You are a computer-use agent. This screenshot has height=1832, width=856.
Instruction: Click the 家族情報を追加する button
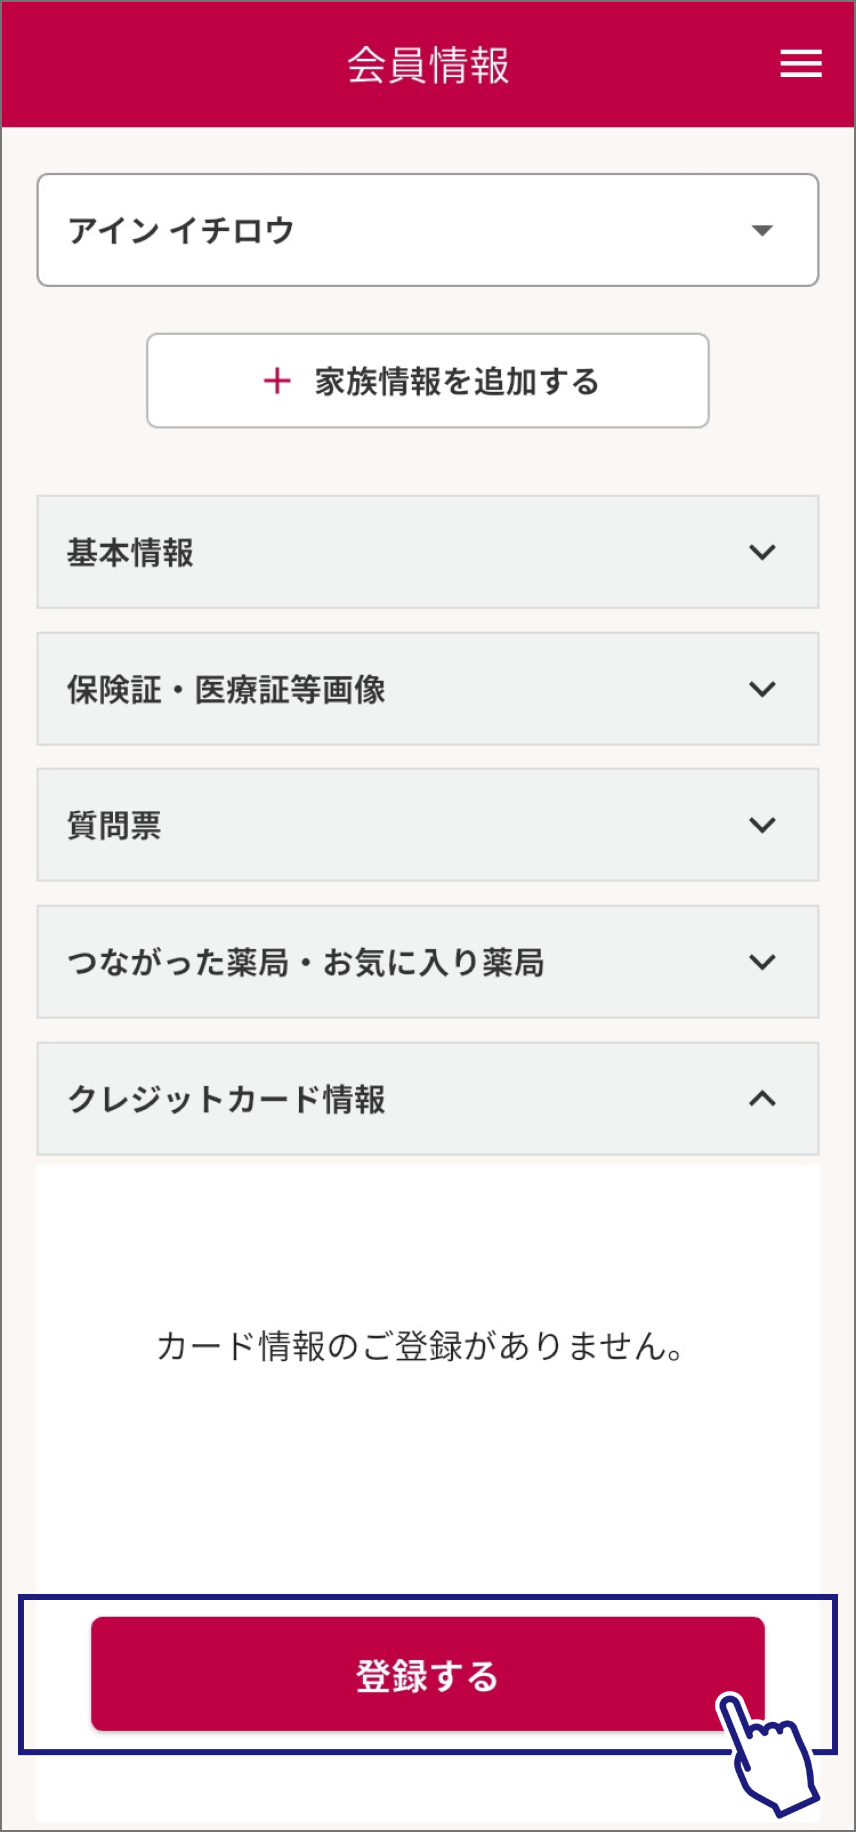(428, 381)
